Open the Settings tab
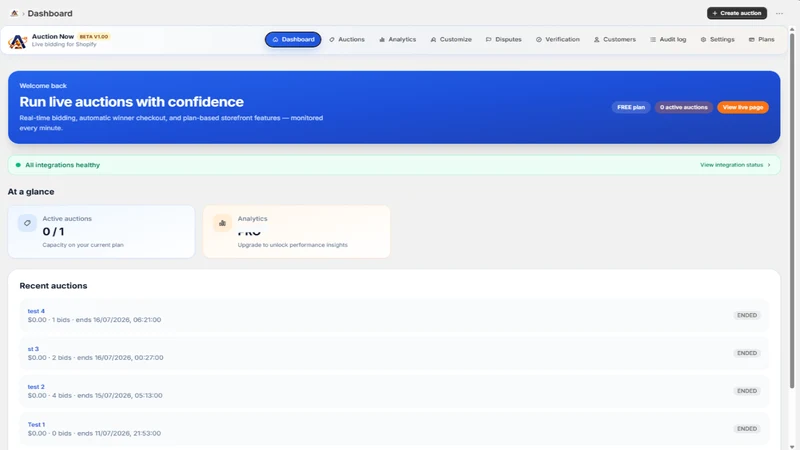 (717, 39)
